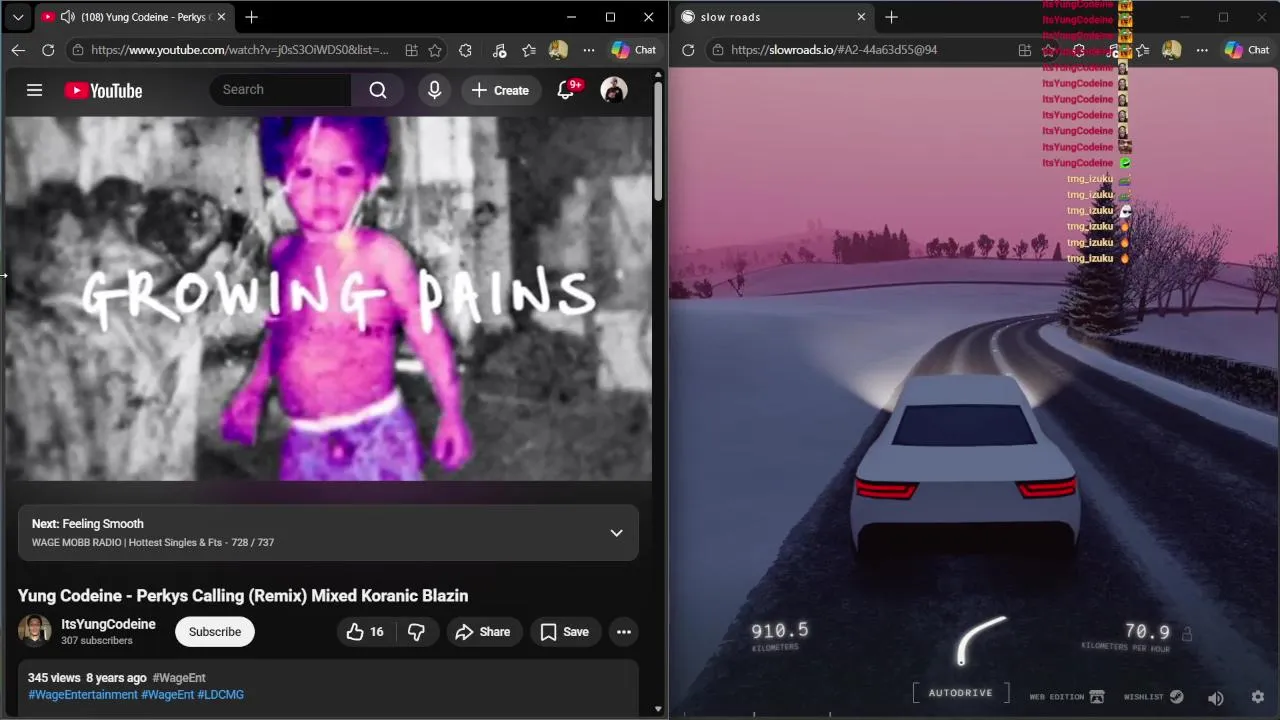
Task: Open split screen icon in YouTube address bar
Action: coord(411,50)
